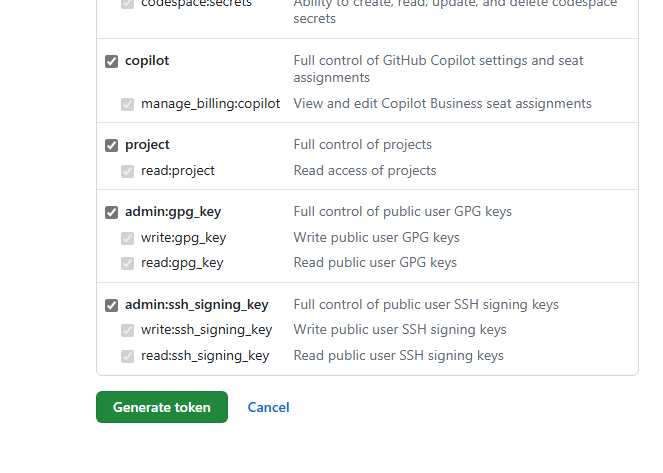The height and width of the screenshot is (473, 663).
Task: Select the 'read:ssh_signing_key' label
Action: [x=205, y=356]
